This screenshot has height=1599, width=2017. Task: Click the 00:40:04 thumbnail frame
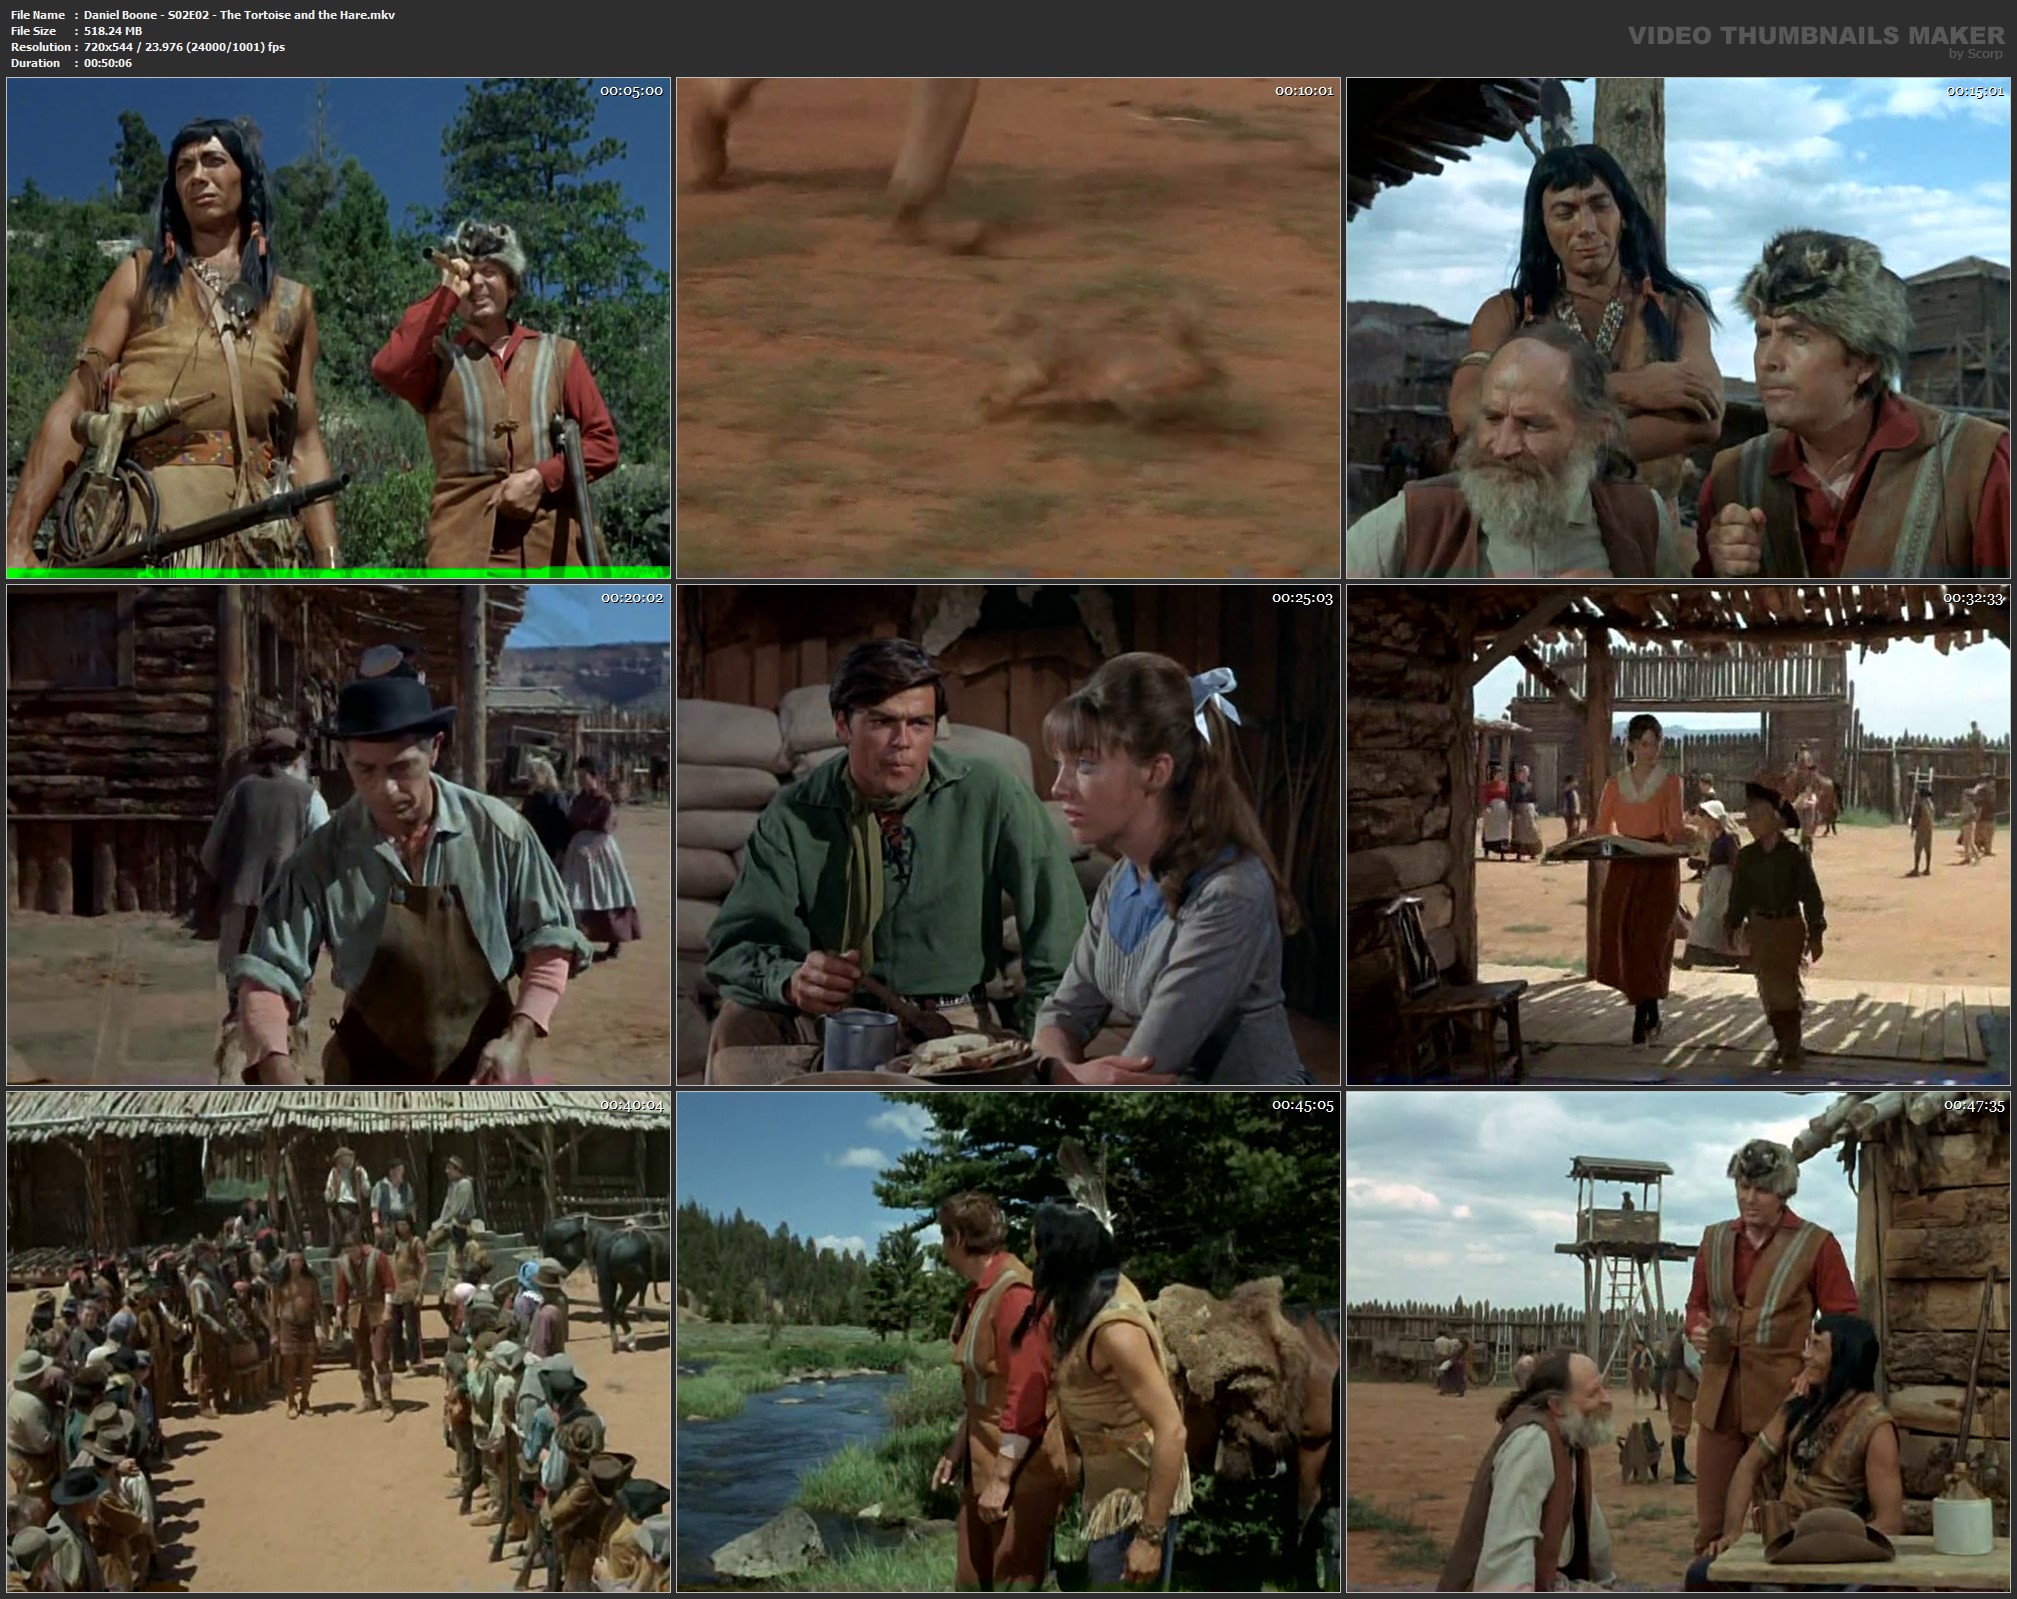(x=338, y=1341)
